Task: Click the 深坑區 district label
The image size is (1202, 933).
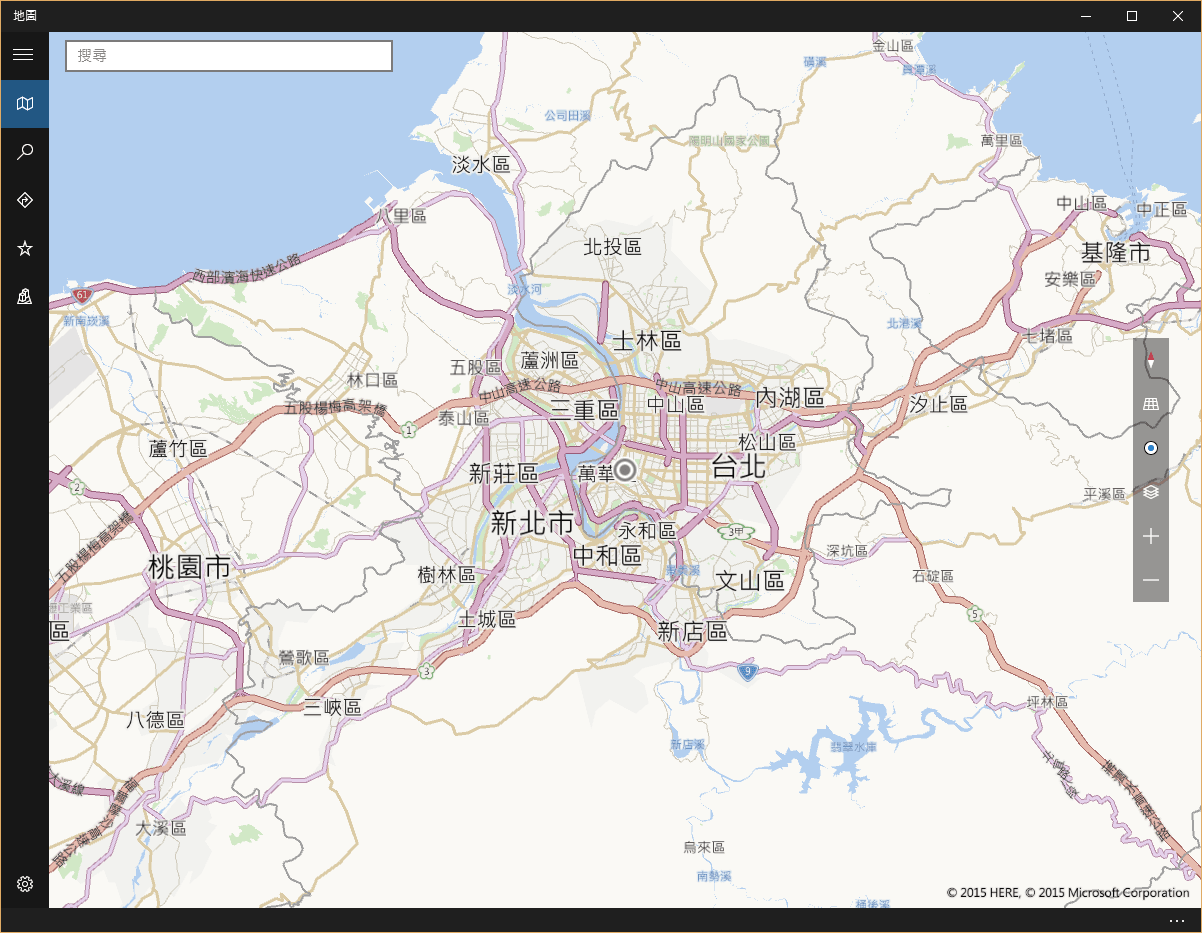Action: click(x=848, y=551)
